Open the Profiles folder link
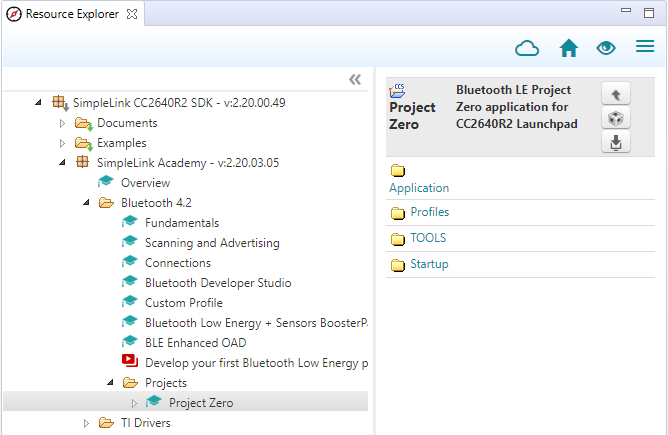The image size is (668, 435). [x=429, y=212]
